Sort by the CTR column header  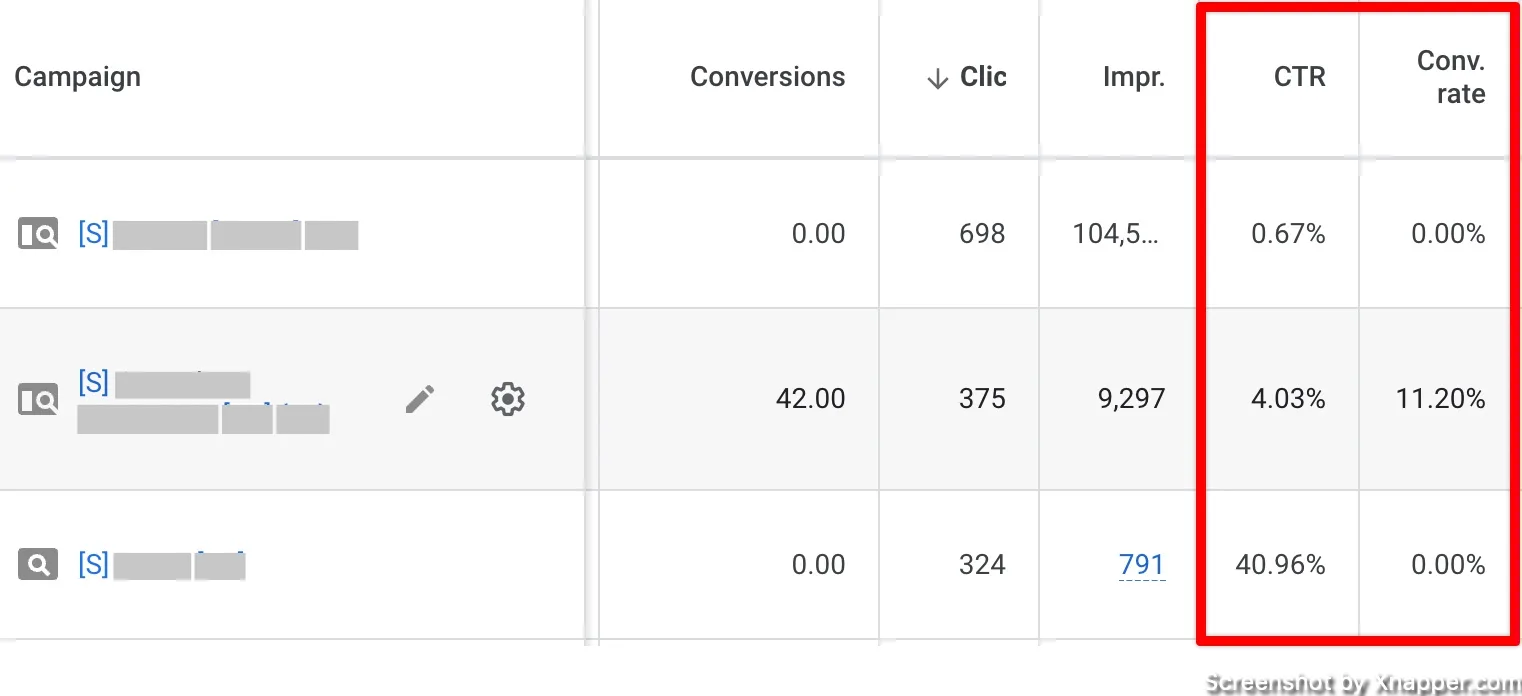[x=1300, y=77]
